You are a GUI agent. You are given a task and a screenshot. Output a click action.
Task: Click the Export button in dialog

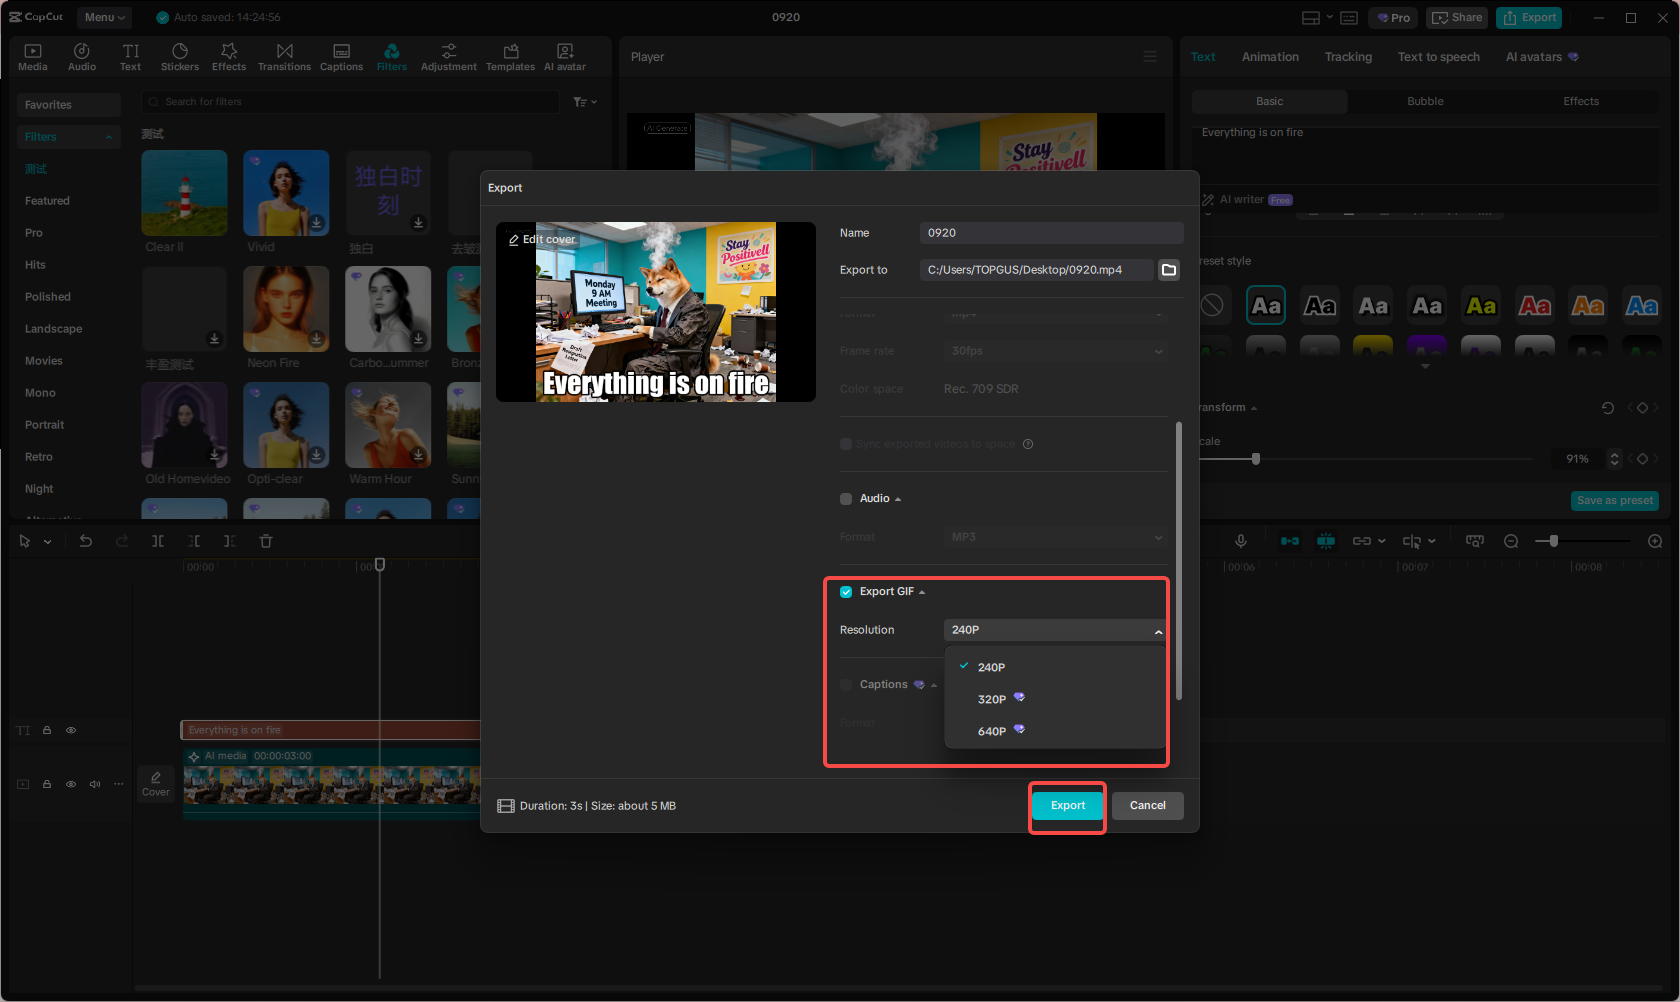[x=1067, y=806]
